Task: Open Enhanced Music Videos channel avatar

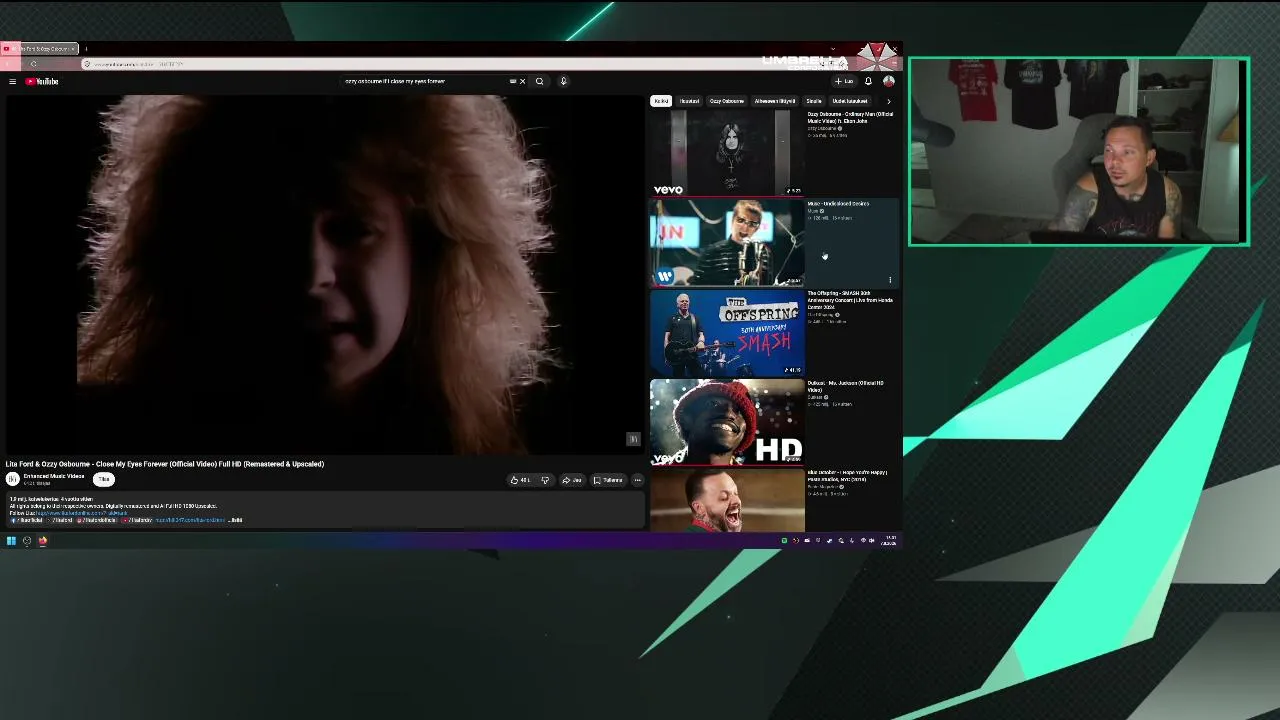Action: (x=13, y=479)
